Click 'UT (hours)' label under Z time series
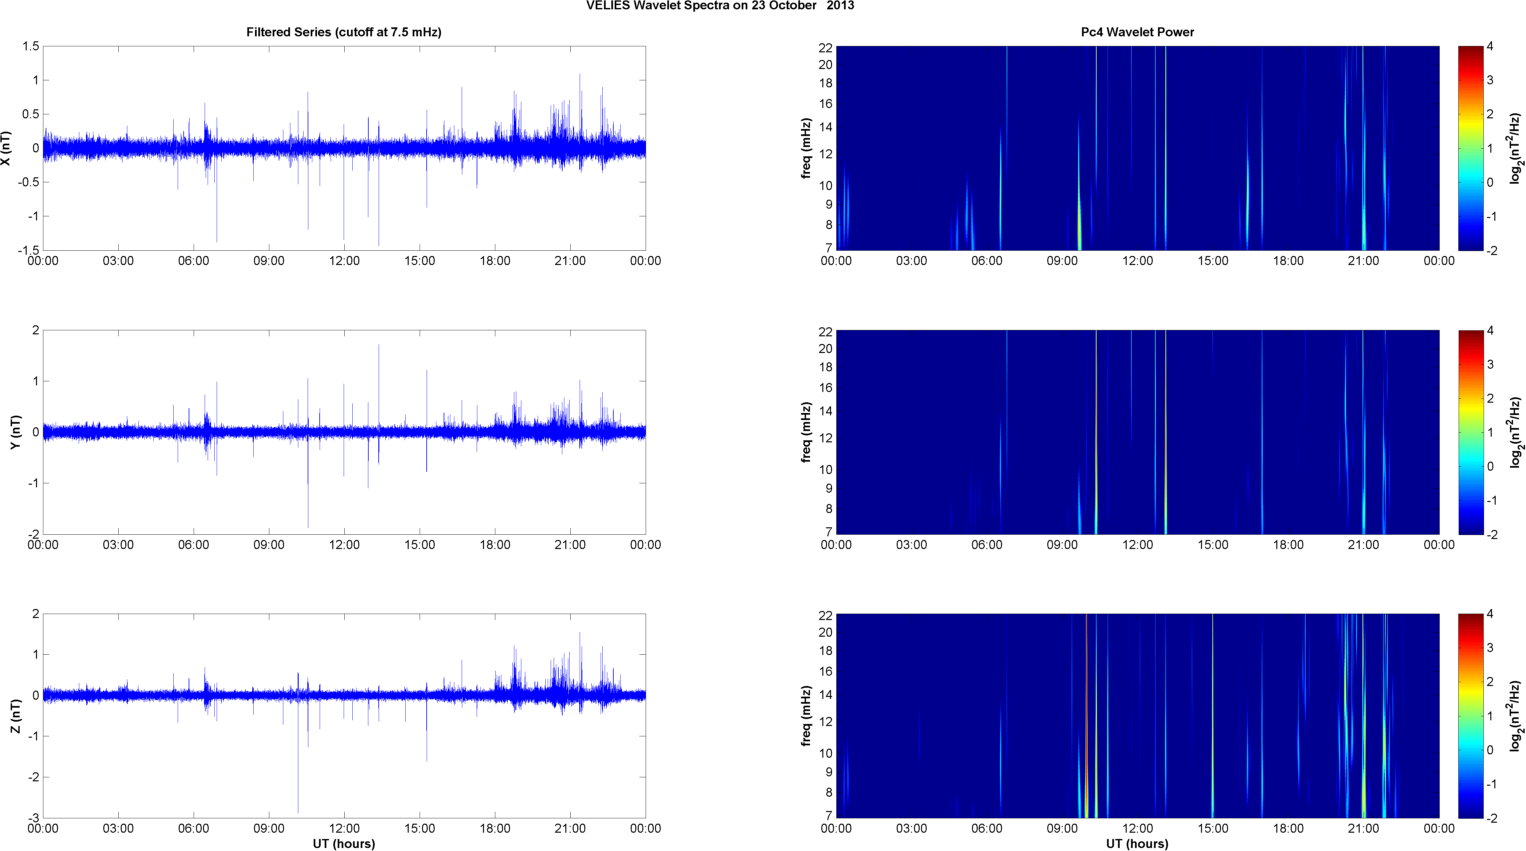This screenshot has height=851, width=1526. tap(343, 844)
